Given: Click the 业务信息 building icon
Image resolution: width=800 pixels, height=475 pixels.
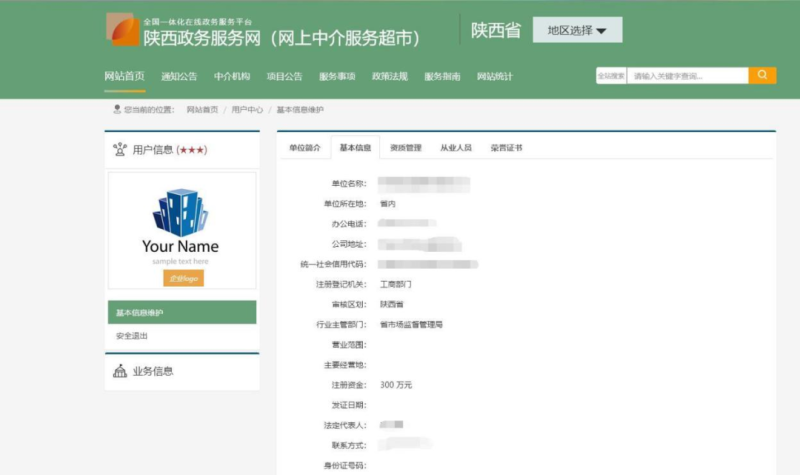Looking at the screenshot, I should pos(120,371).
